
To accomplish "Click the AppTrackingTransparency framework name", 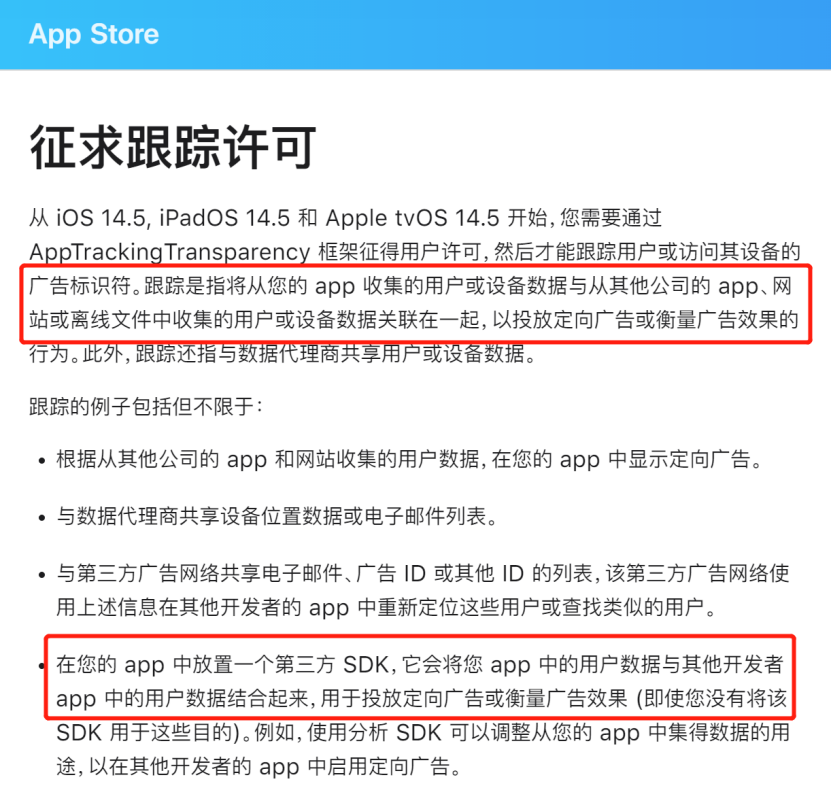I will point(170,252).
